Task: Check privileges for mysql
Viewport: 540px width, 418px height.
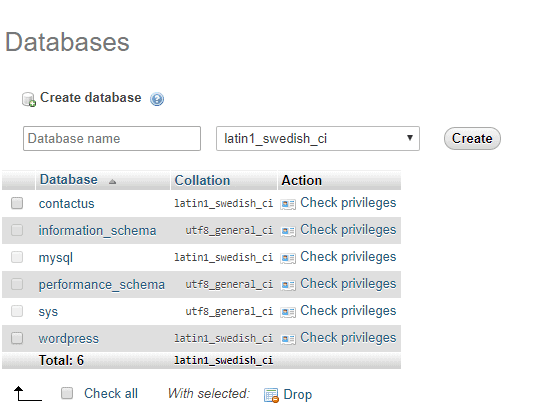Action: 348,257
